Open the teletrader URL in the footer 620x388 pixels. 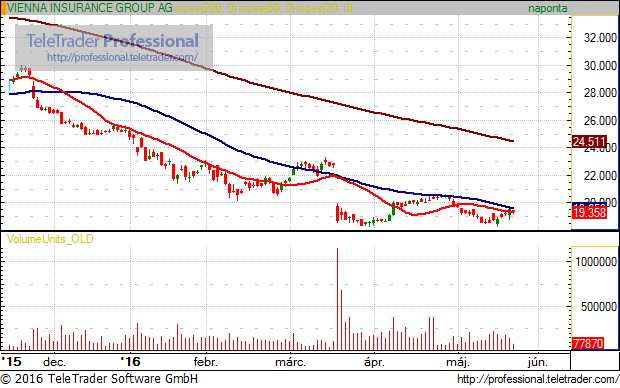click(x=538, y=379)
